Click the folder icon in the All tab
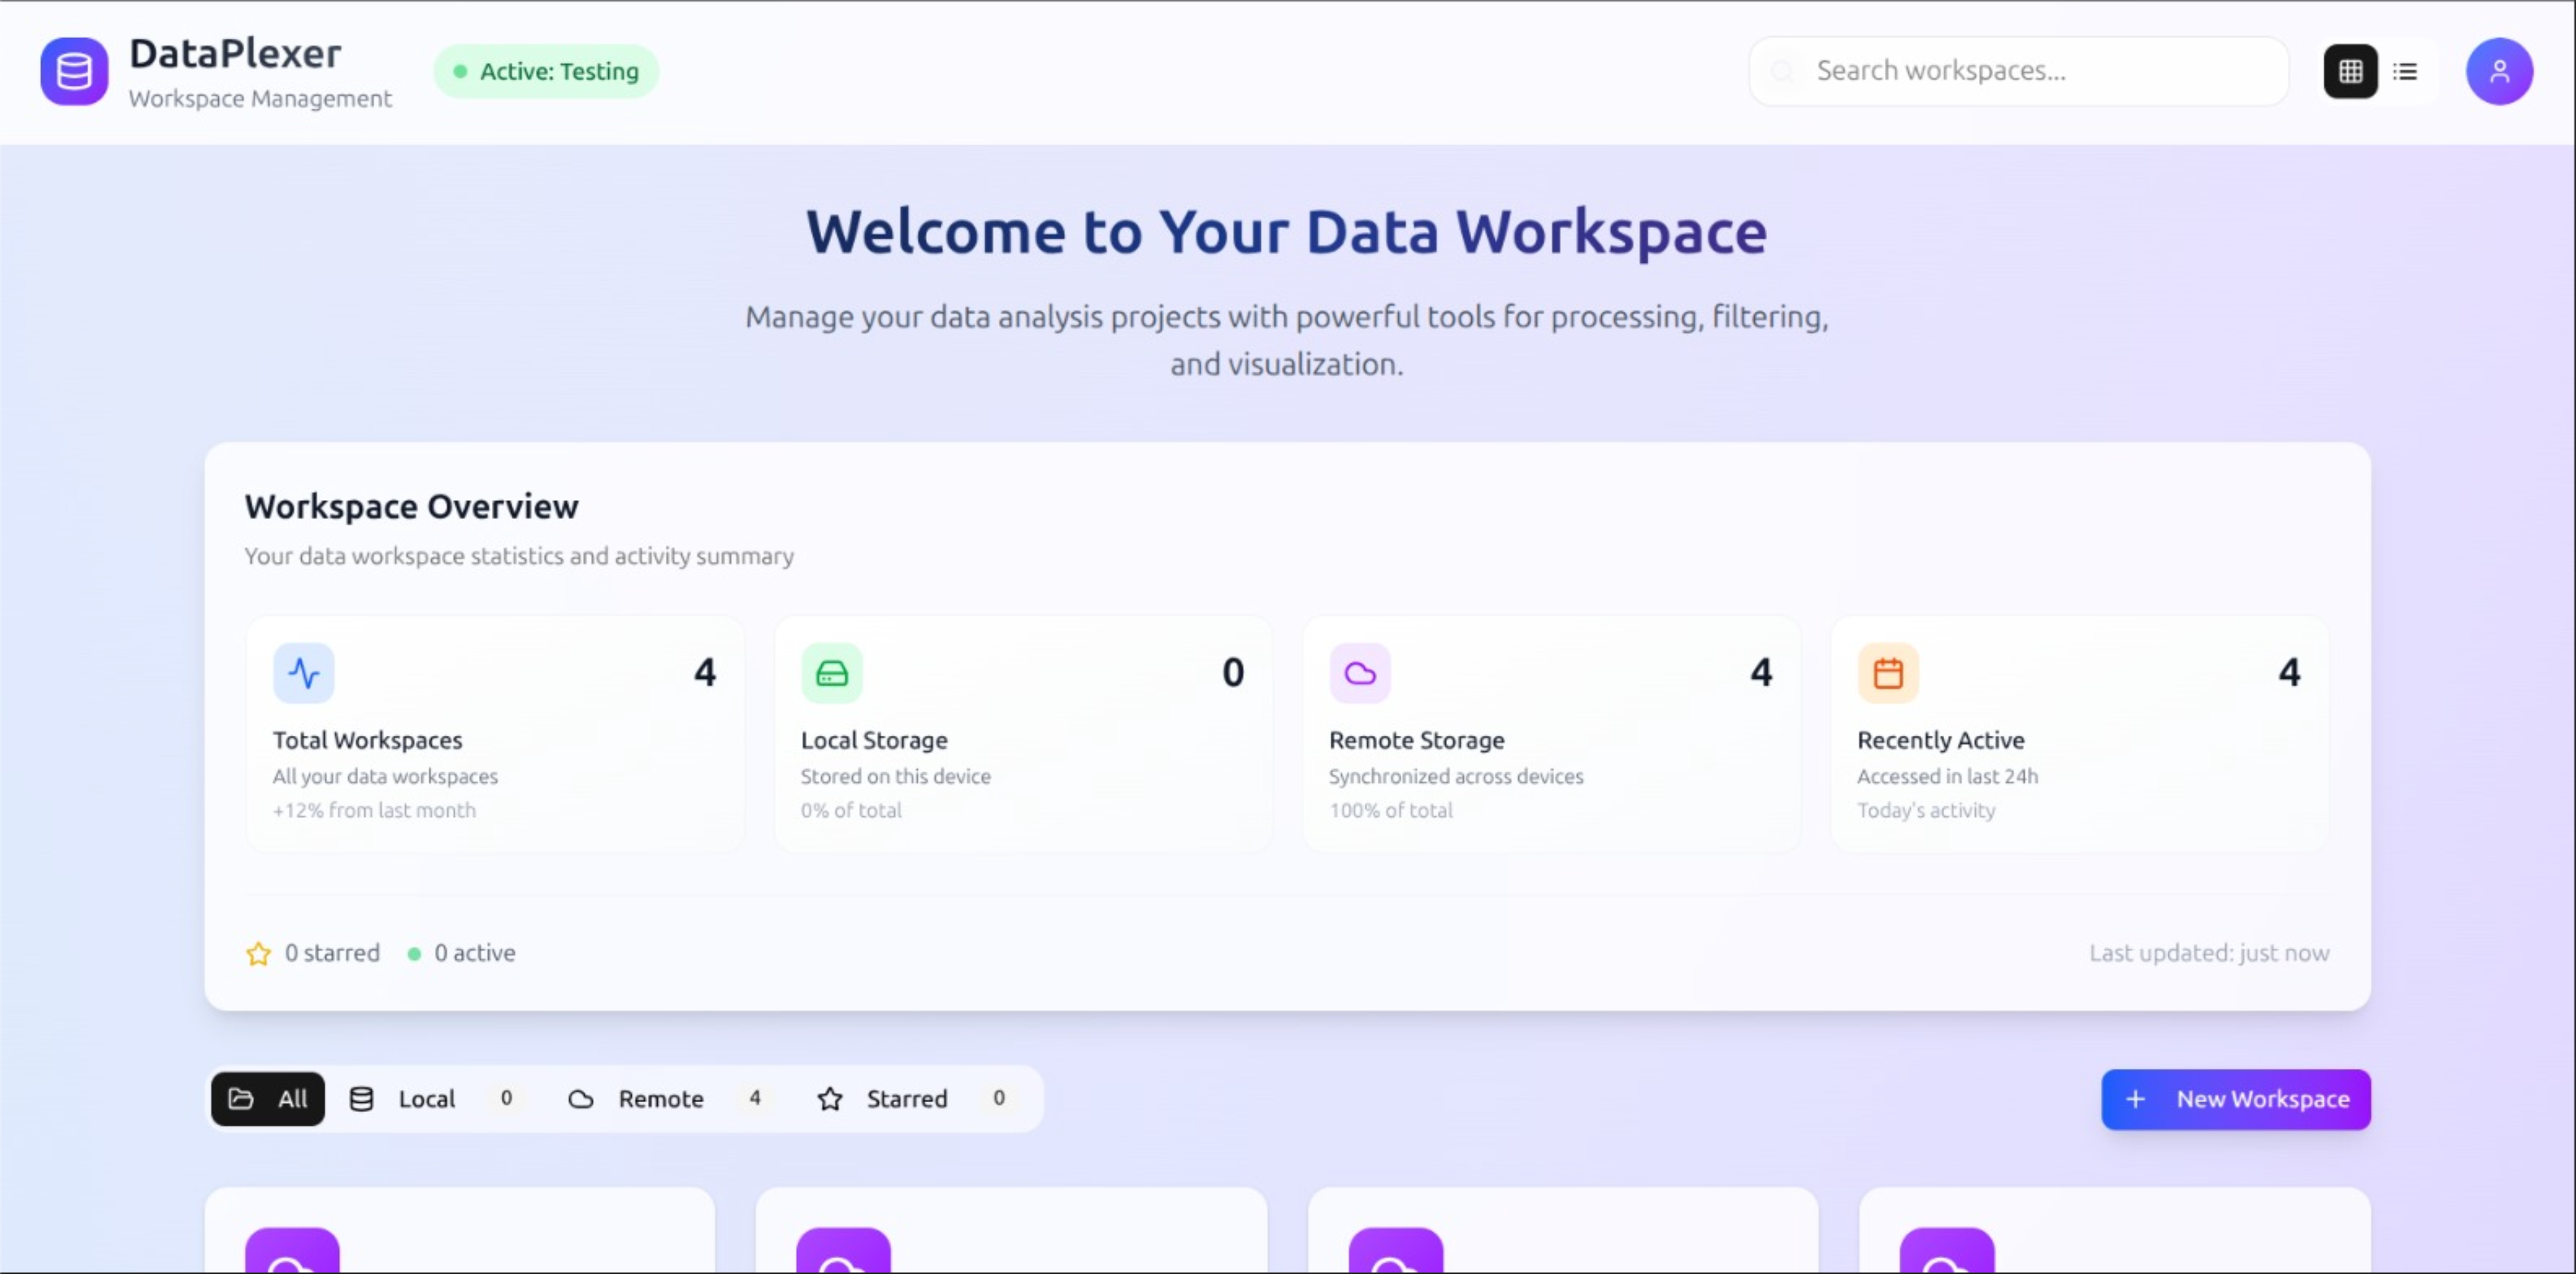 click(x=241, y=1099)
